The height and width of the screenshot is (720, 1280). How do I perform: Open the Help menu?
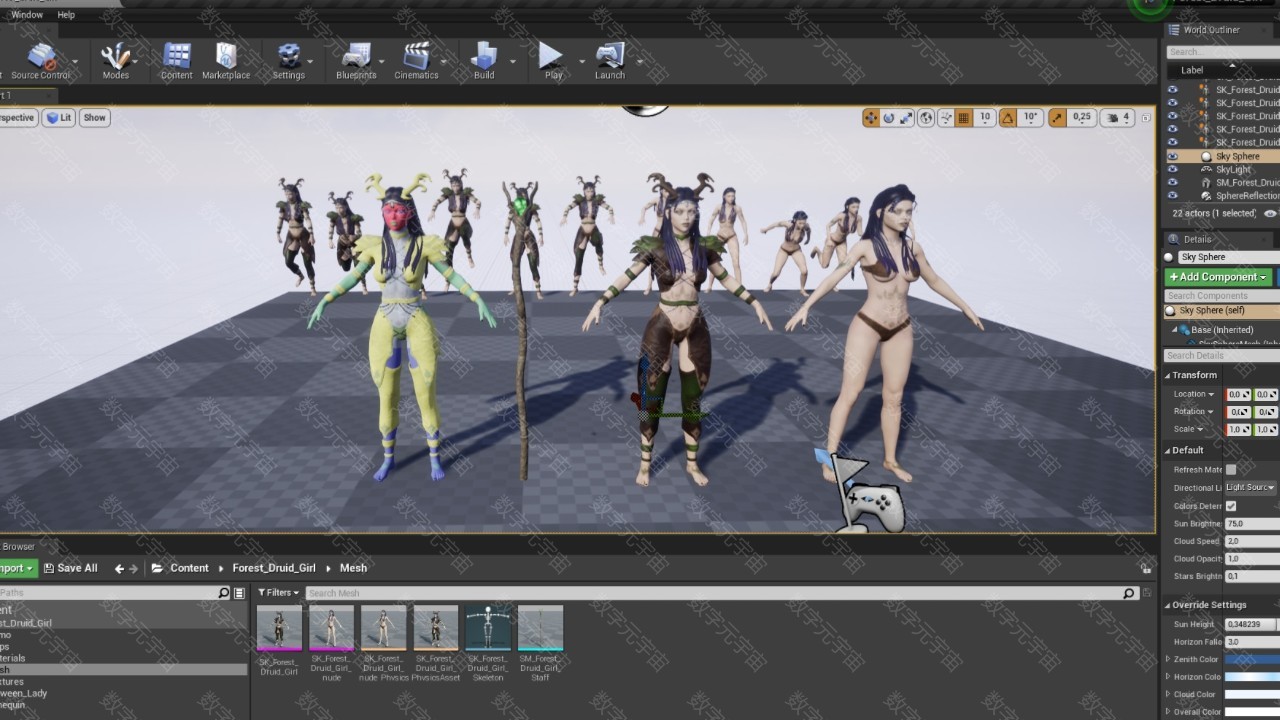[66, 15]
